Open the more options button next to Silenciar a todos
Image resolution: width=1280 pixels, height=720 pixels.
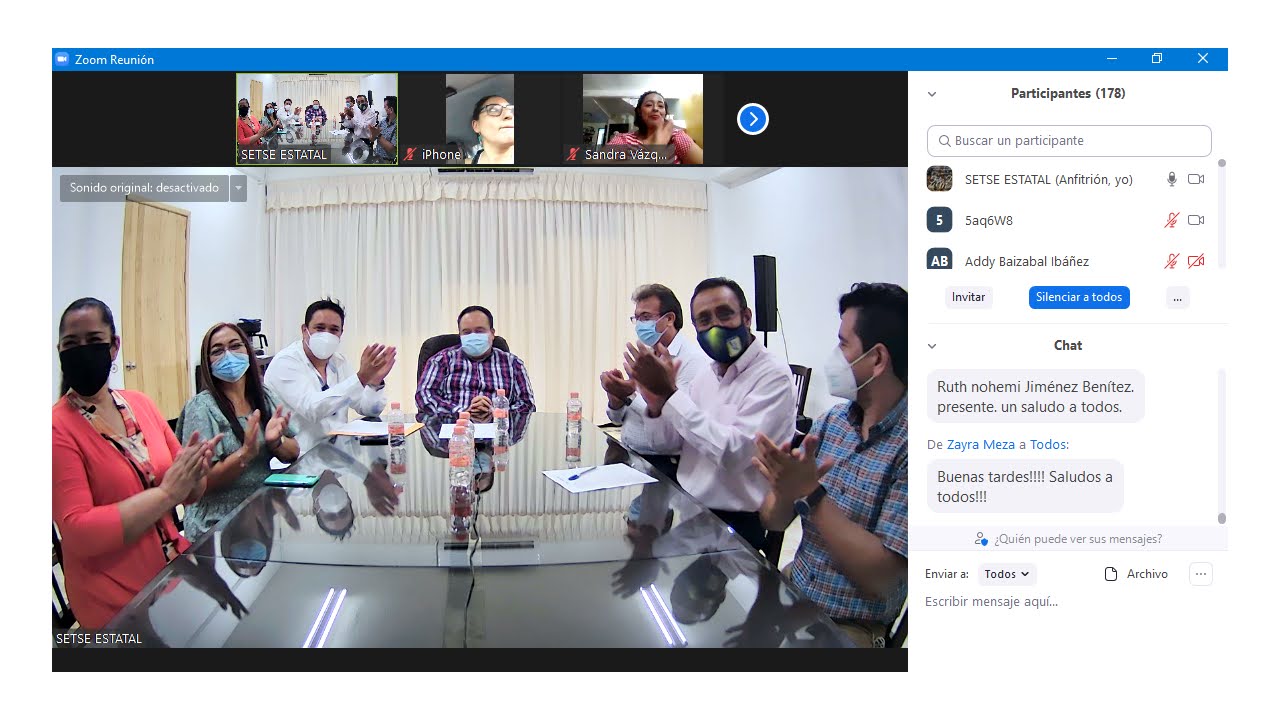pyautogui.click(x=1178, y=297)
